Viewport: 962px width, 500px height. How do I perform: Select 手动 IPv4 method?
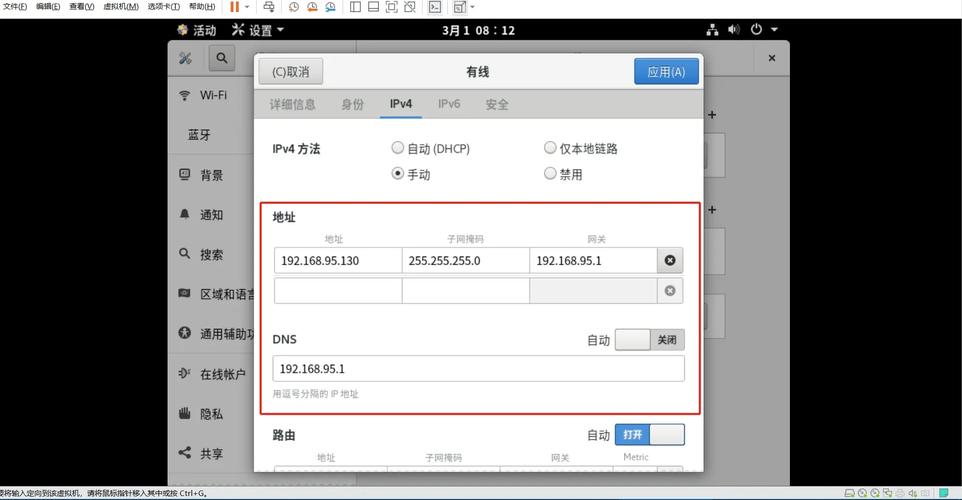coord(411,174)
